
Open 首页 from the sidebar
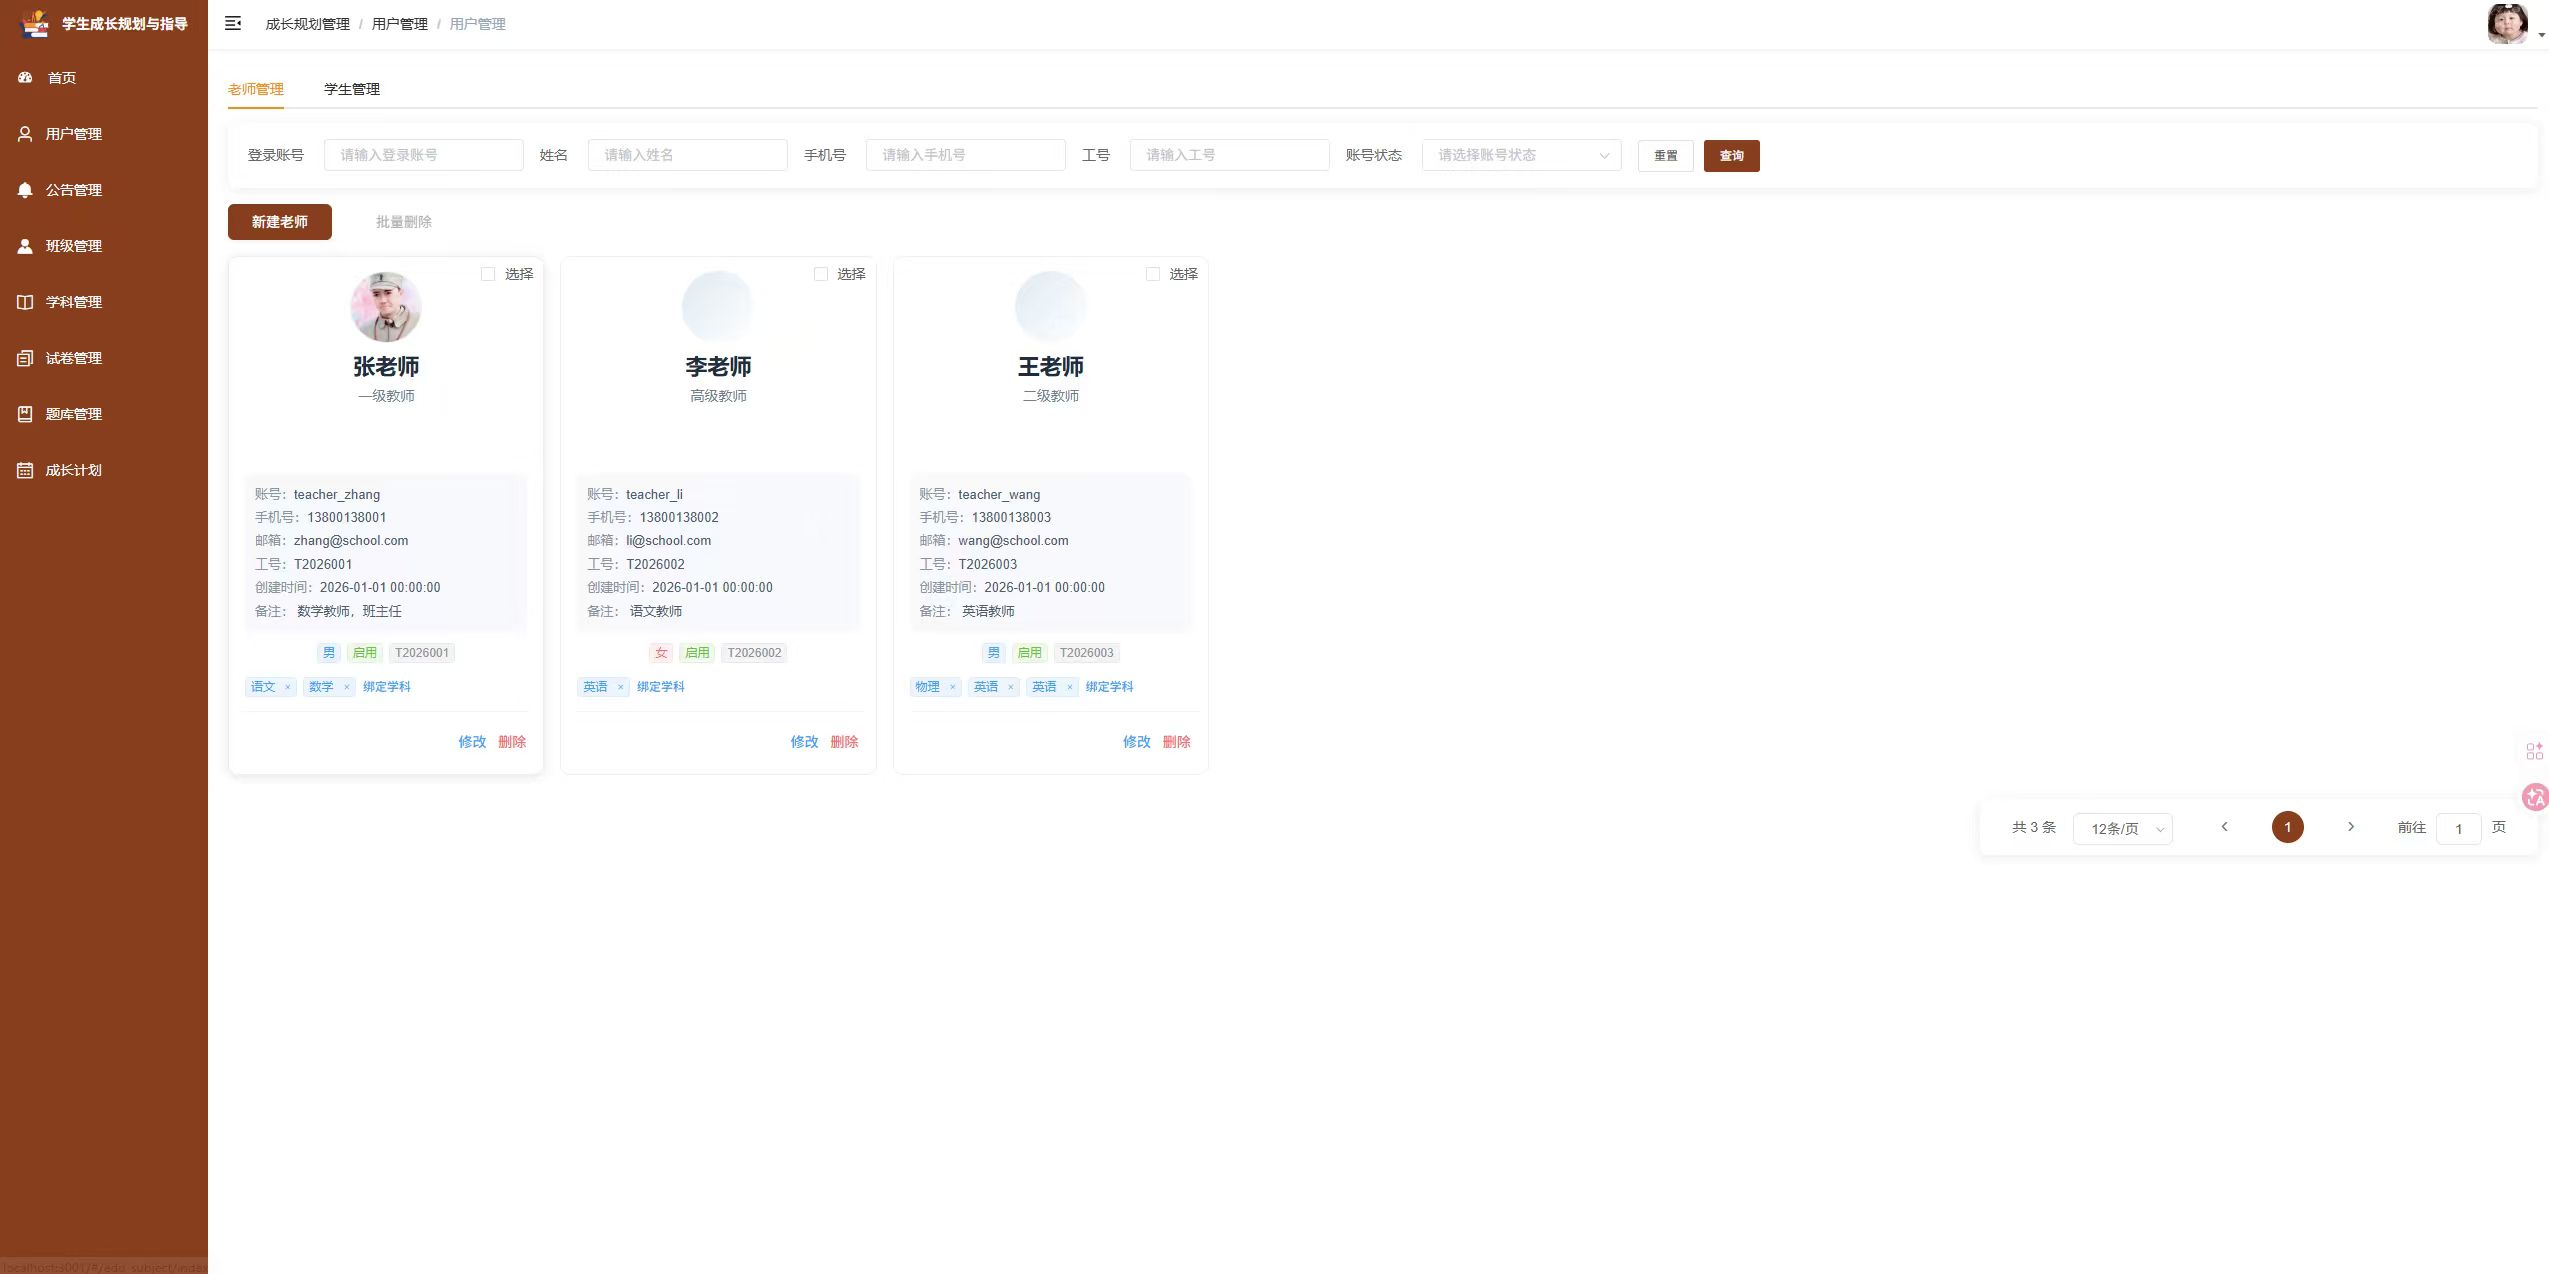coord(104,78)
